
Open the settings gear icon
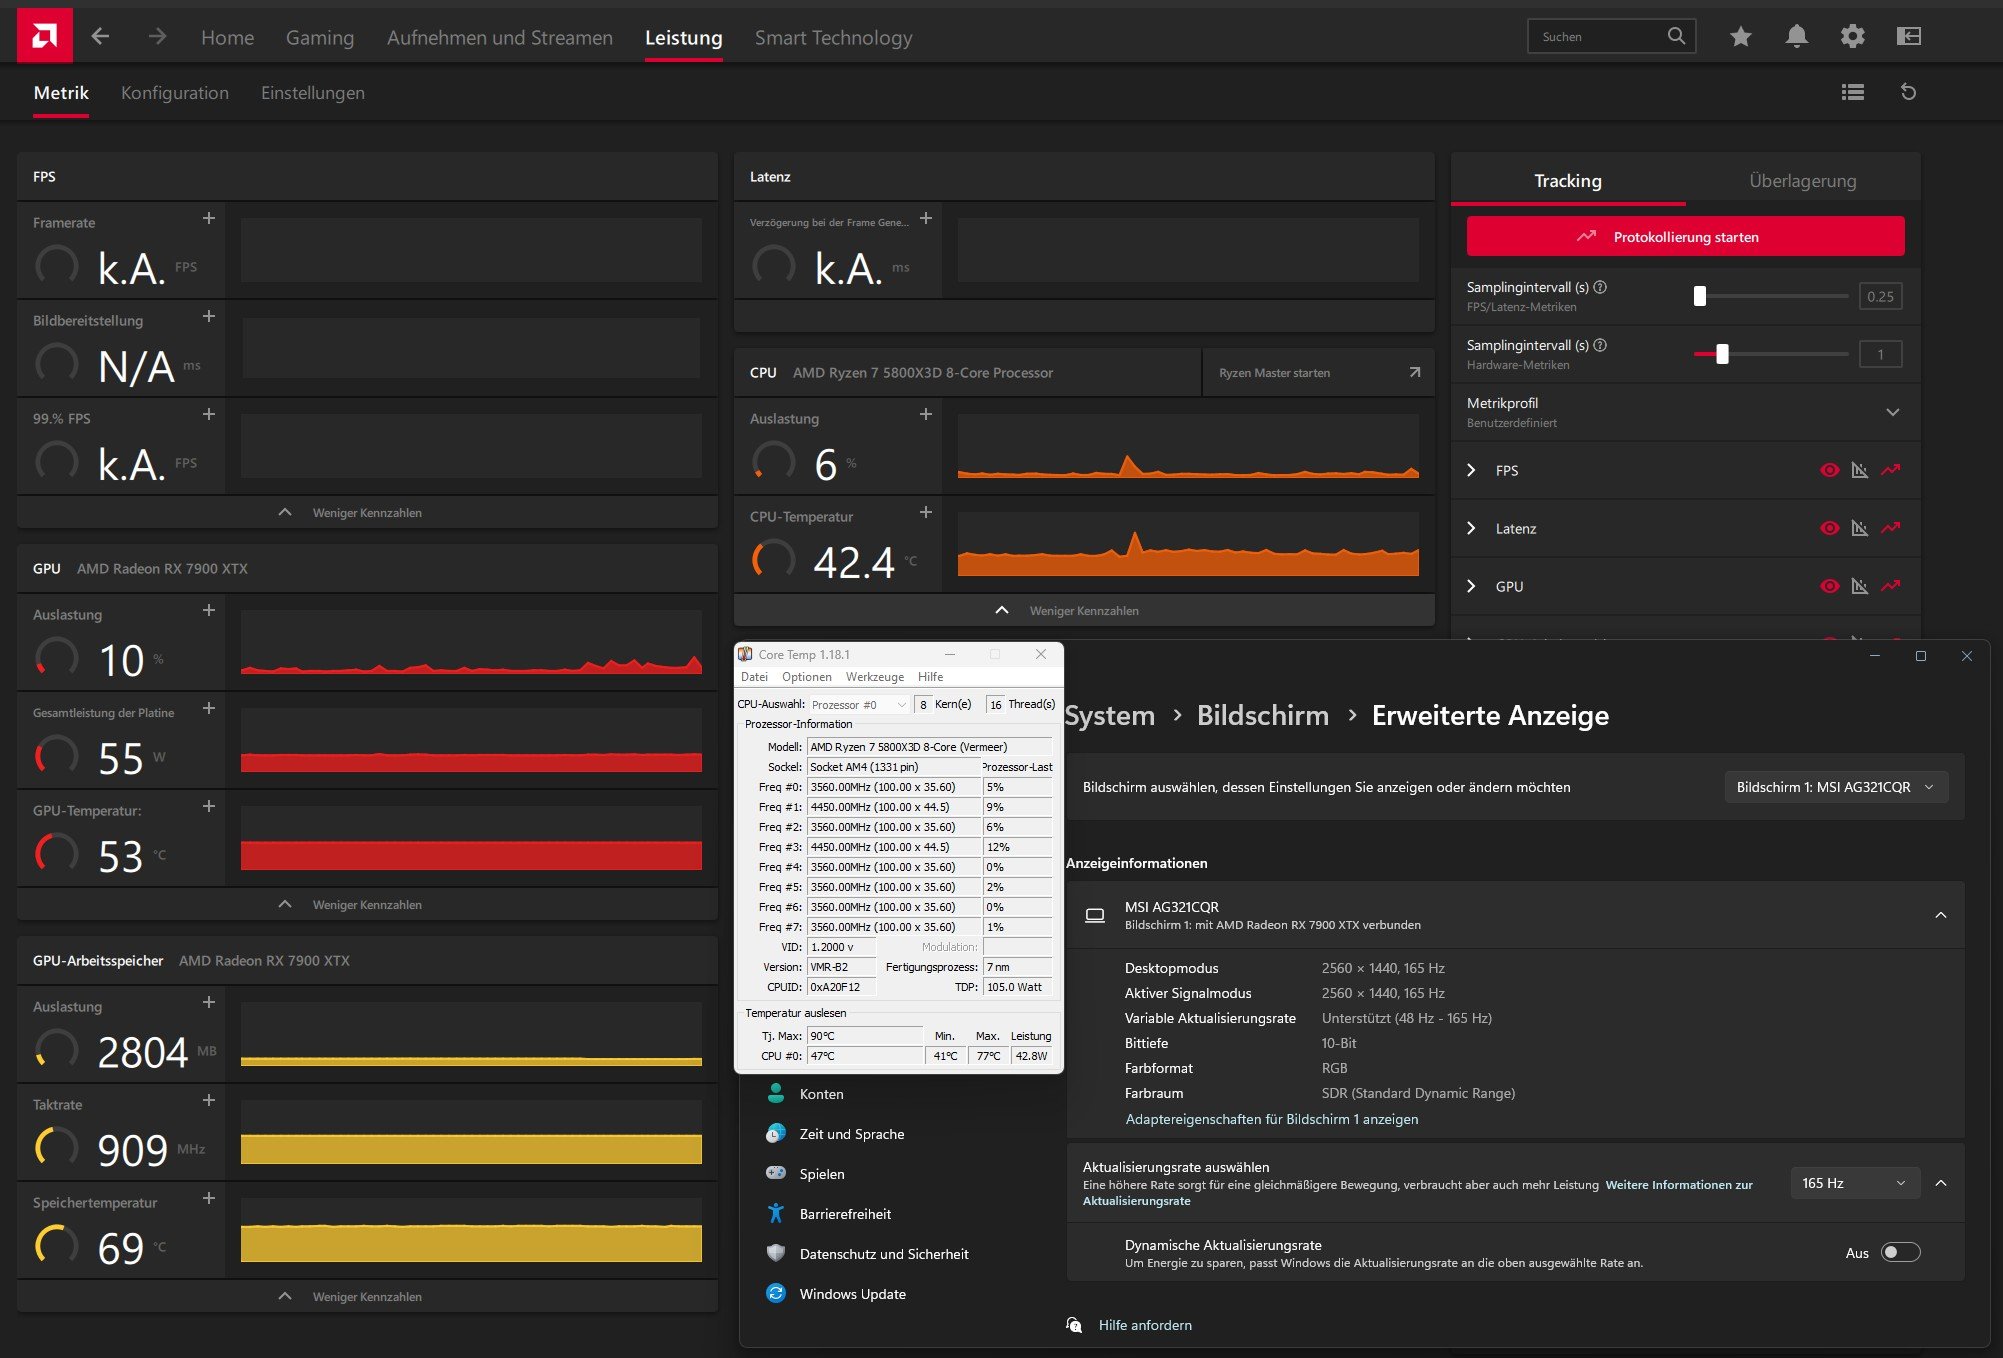(1852, 37)
